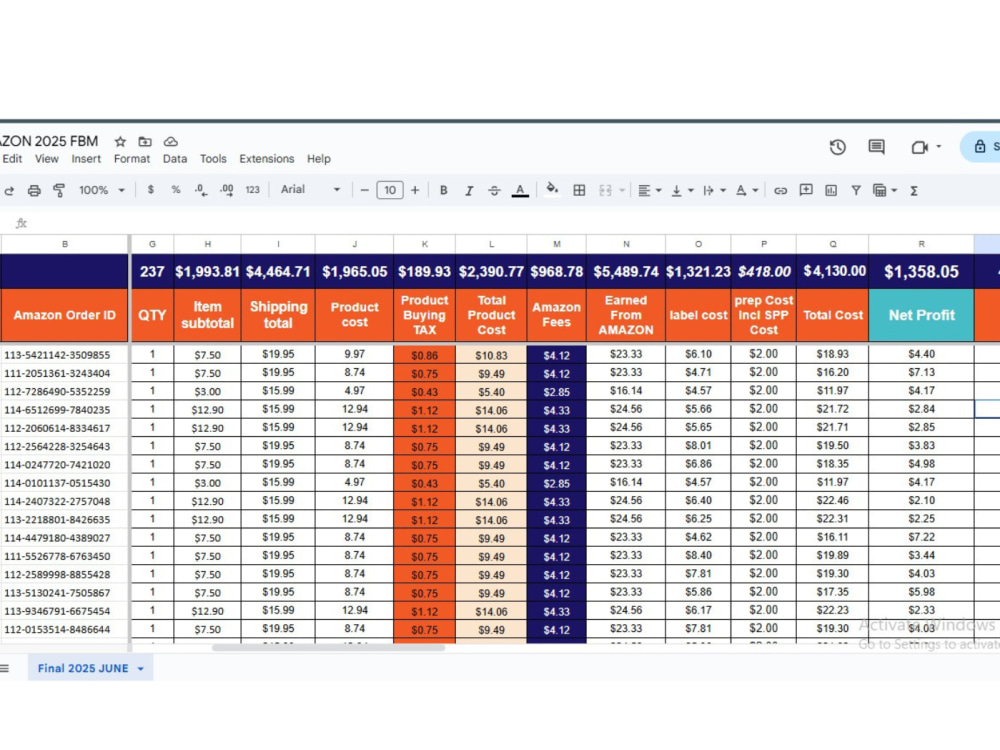Start a Meet call camera icon
The image size is (1000, 750).
coord(919,147)
